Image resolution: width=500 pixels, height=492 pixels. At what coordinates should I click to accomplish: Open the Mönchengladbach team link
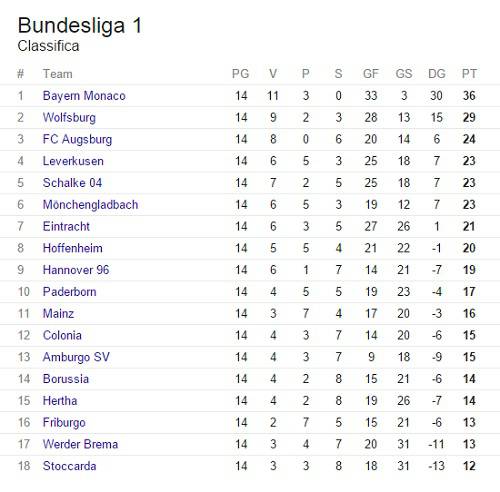(90, 205)
